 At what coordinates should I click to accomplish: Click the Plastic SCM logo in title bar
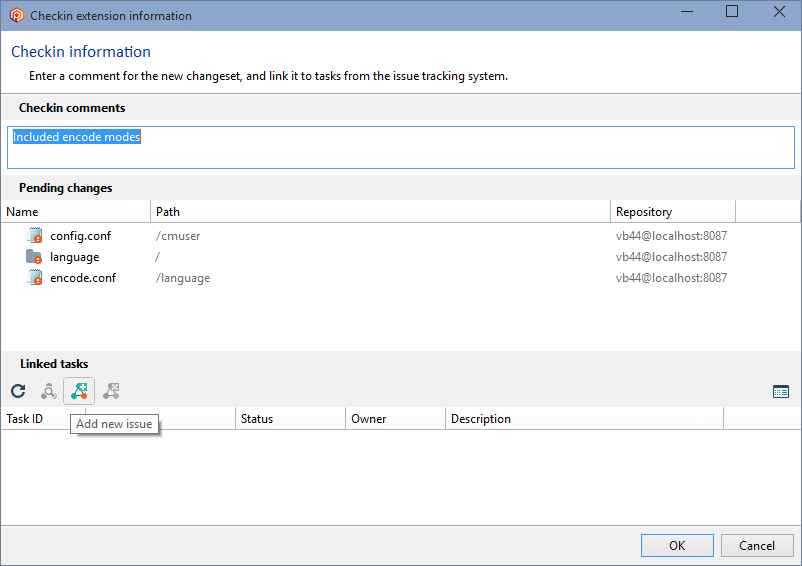pyautogui.click(x=17, y=15)
